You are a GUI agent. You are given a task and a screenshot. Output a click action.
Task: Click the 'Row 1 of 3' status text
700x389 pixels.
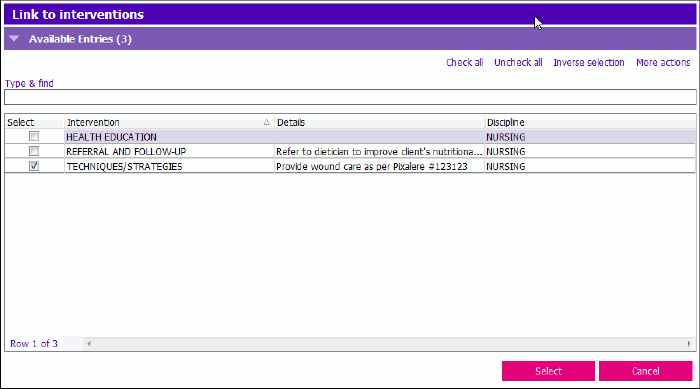(x=34, y=343)
